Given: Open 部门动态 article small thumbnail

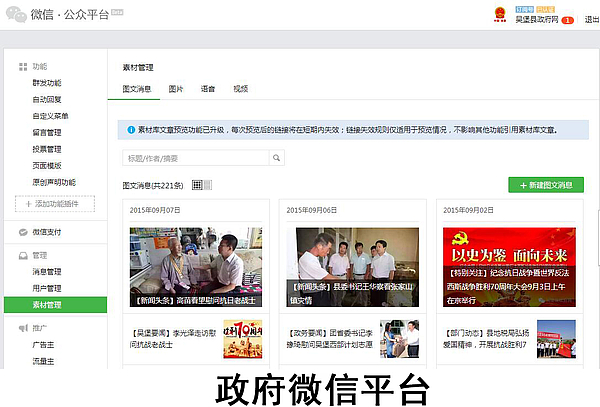Looking at the screenshot, I should point(556,339).
